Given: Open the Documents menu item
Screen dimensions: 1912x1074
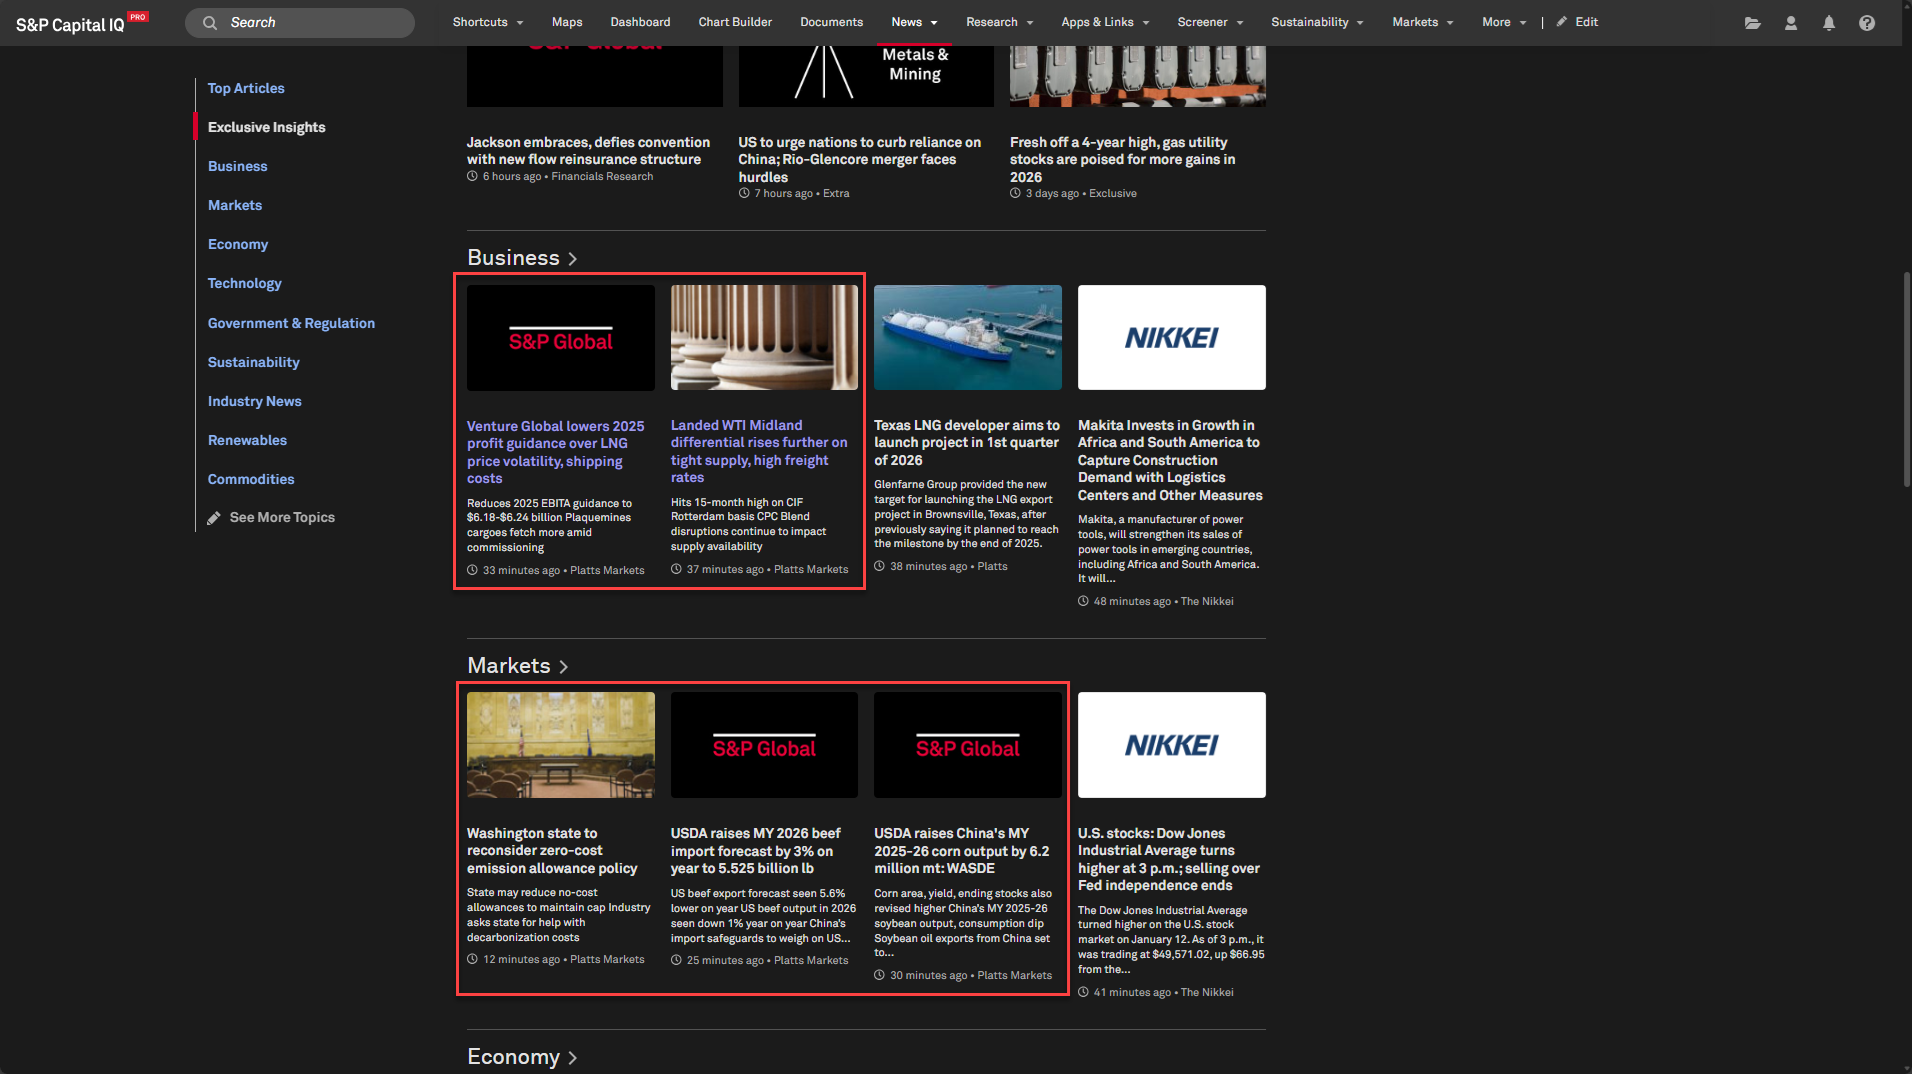Looking at the screenshot, I should click(831, 22).
